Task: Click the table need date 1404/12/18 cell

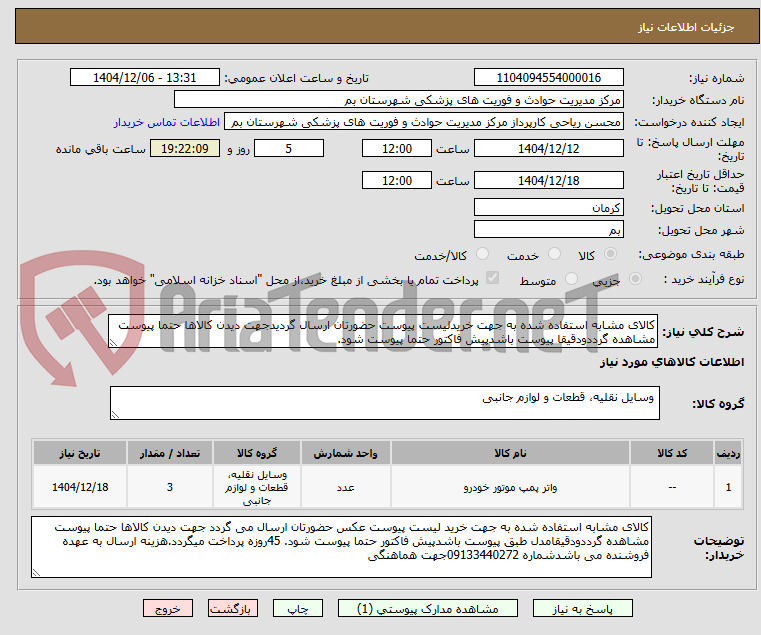Action: (x=80, y=487)
